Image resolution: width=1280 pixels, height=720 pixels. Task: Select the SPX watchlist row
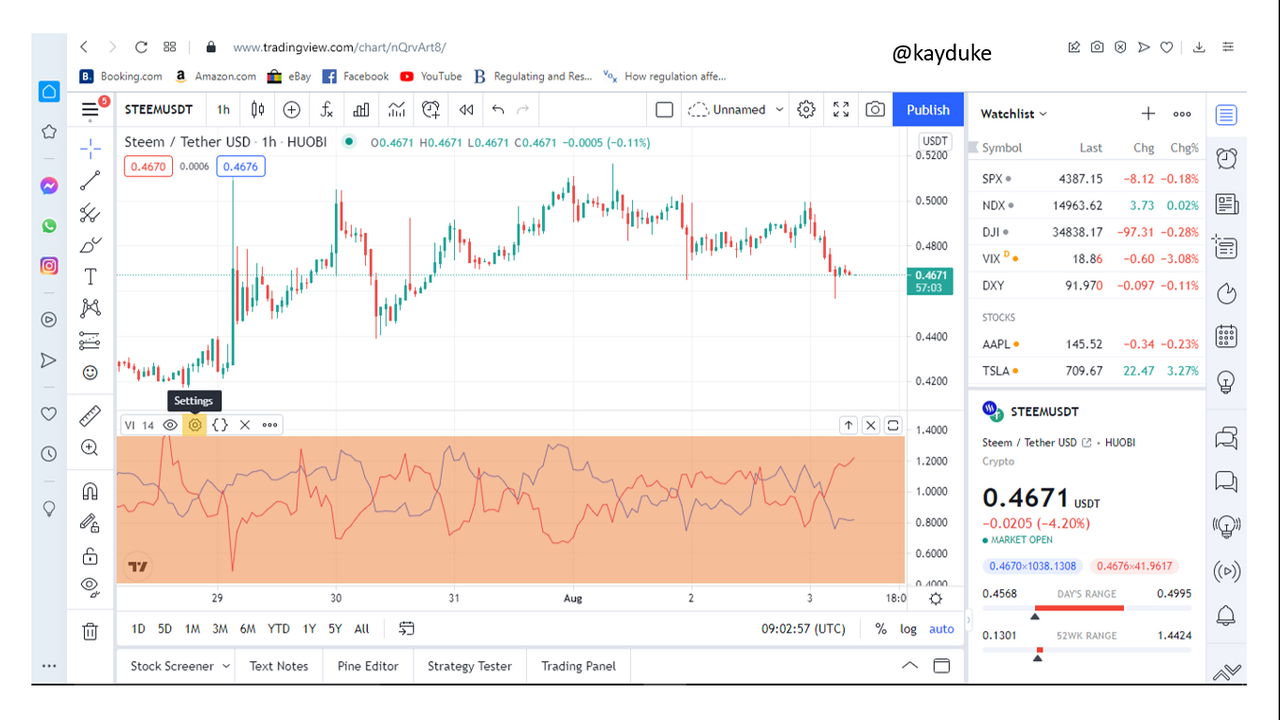click(1088, 179)
